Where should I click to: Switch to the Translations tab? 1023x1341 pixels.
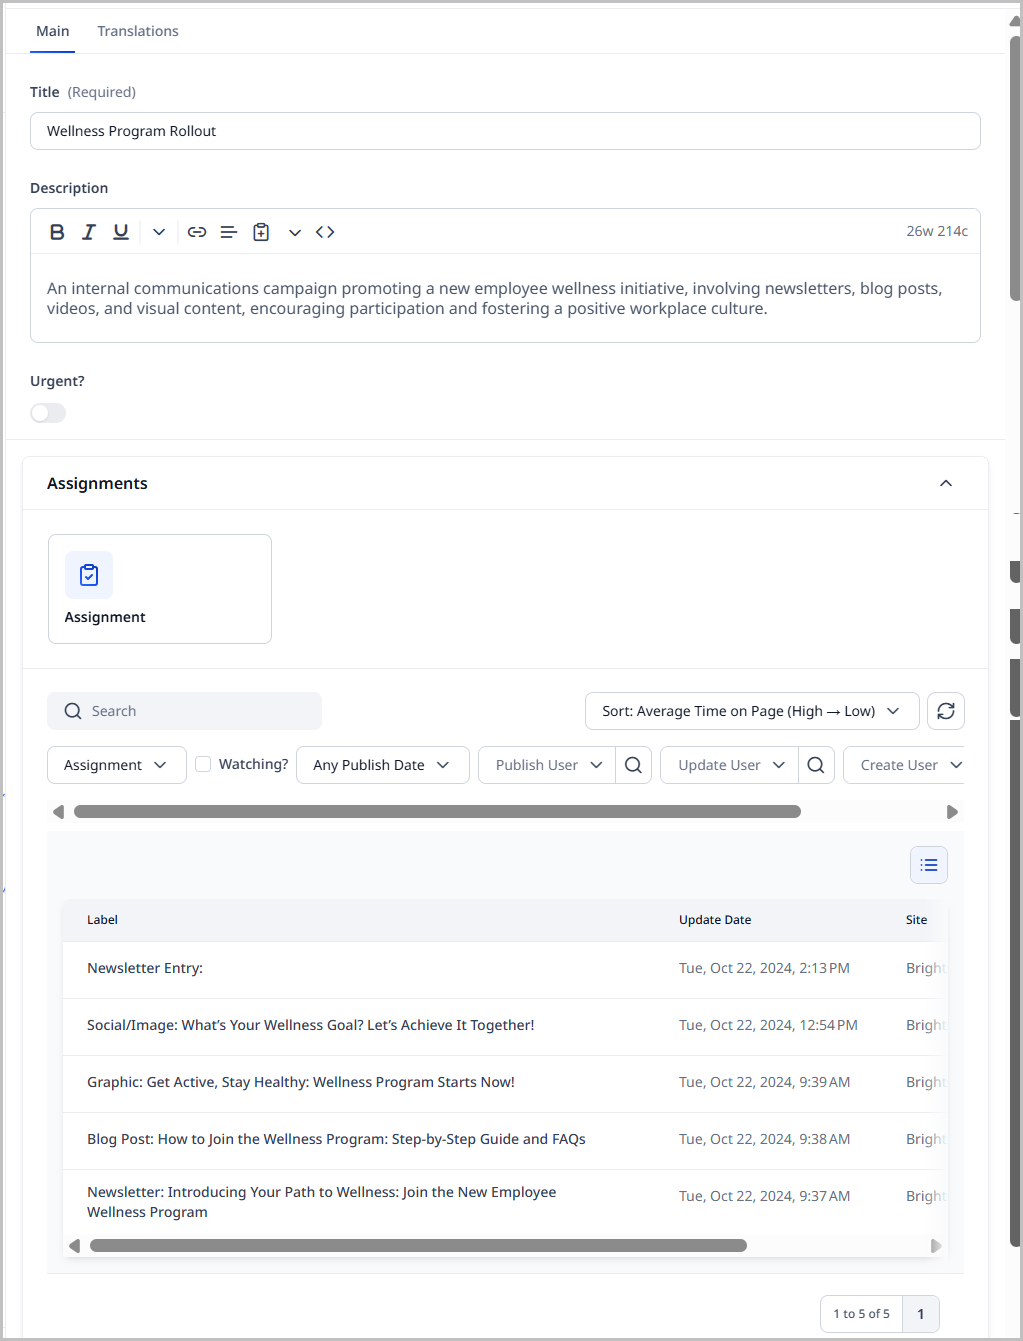137,31
